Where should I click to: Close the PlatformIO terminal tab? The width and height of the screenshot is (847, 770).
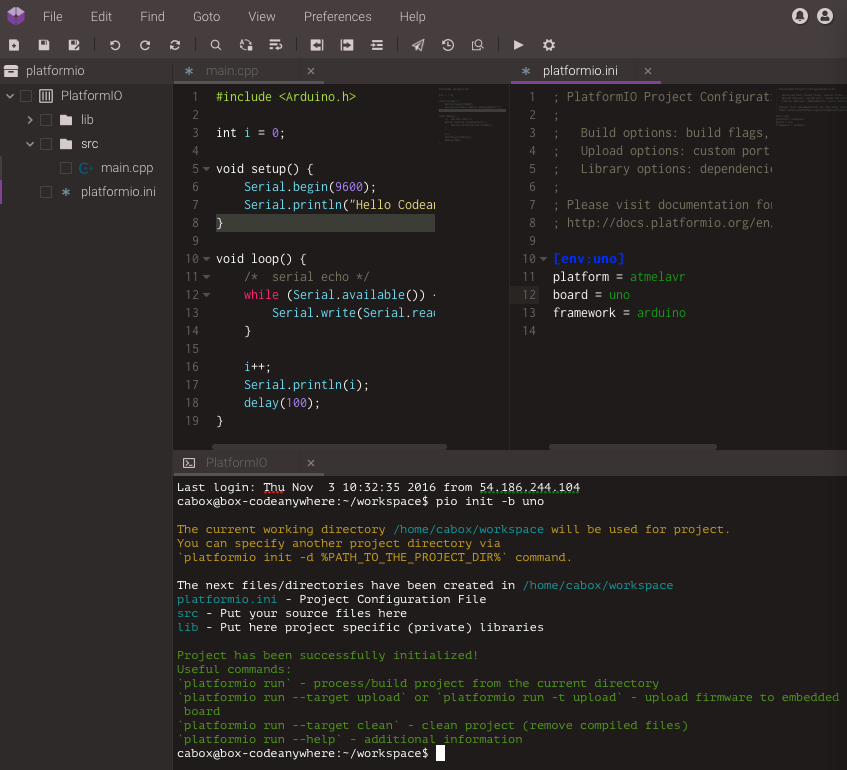[311, 463]
